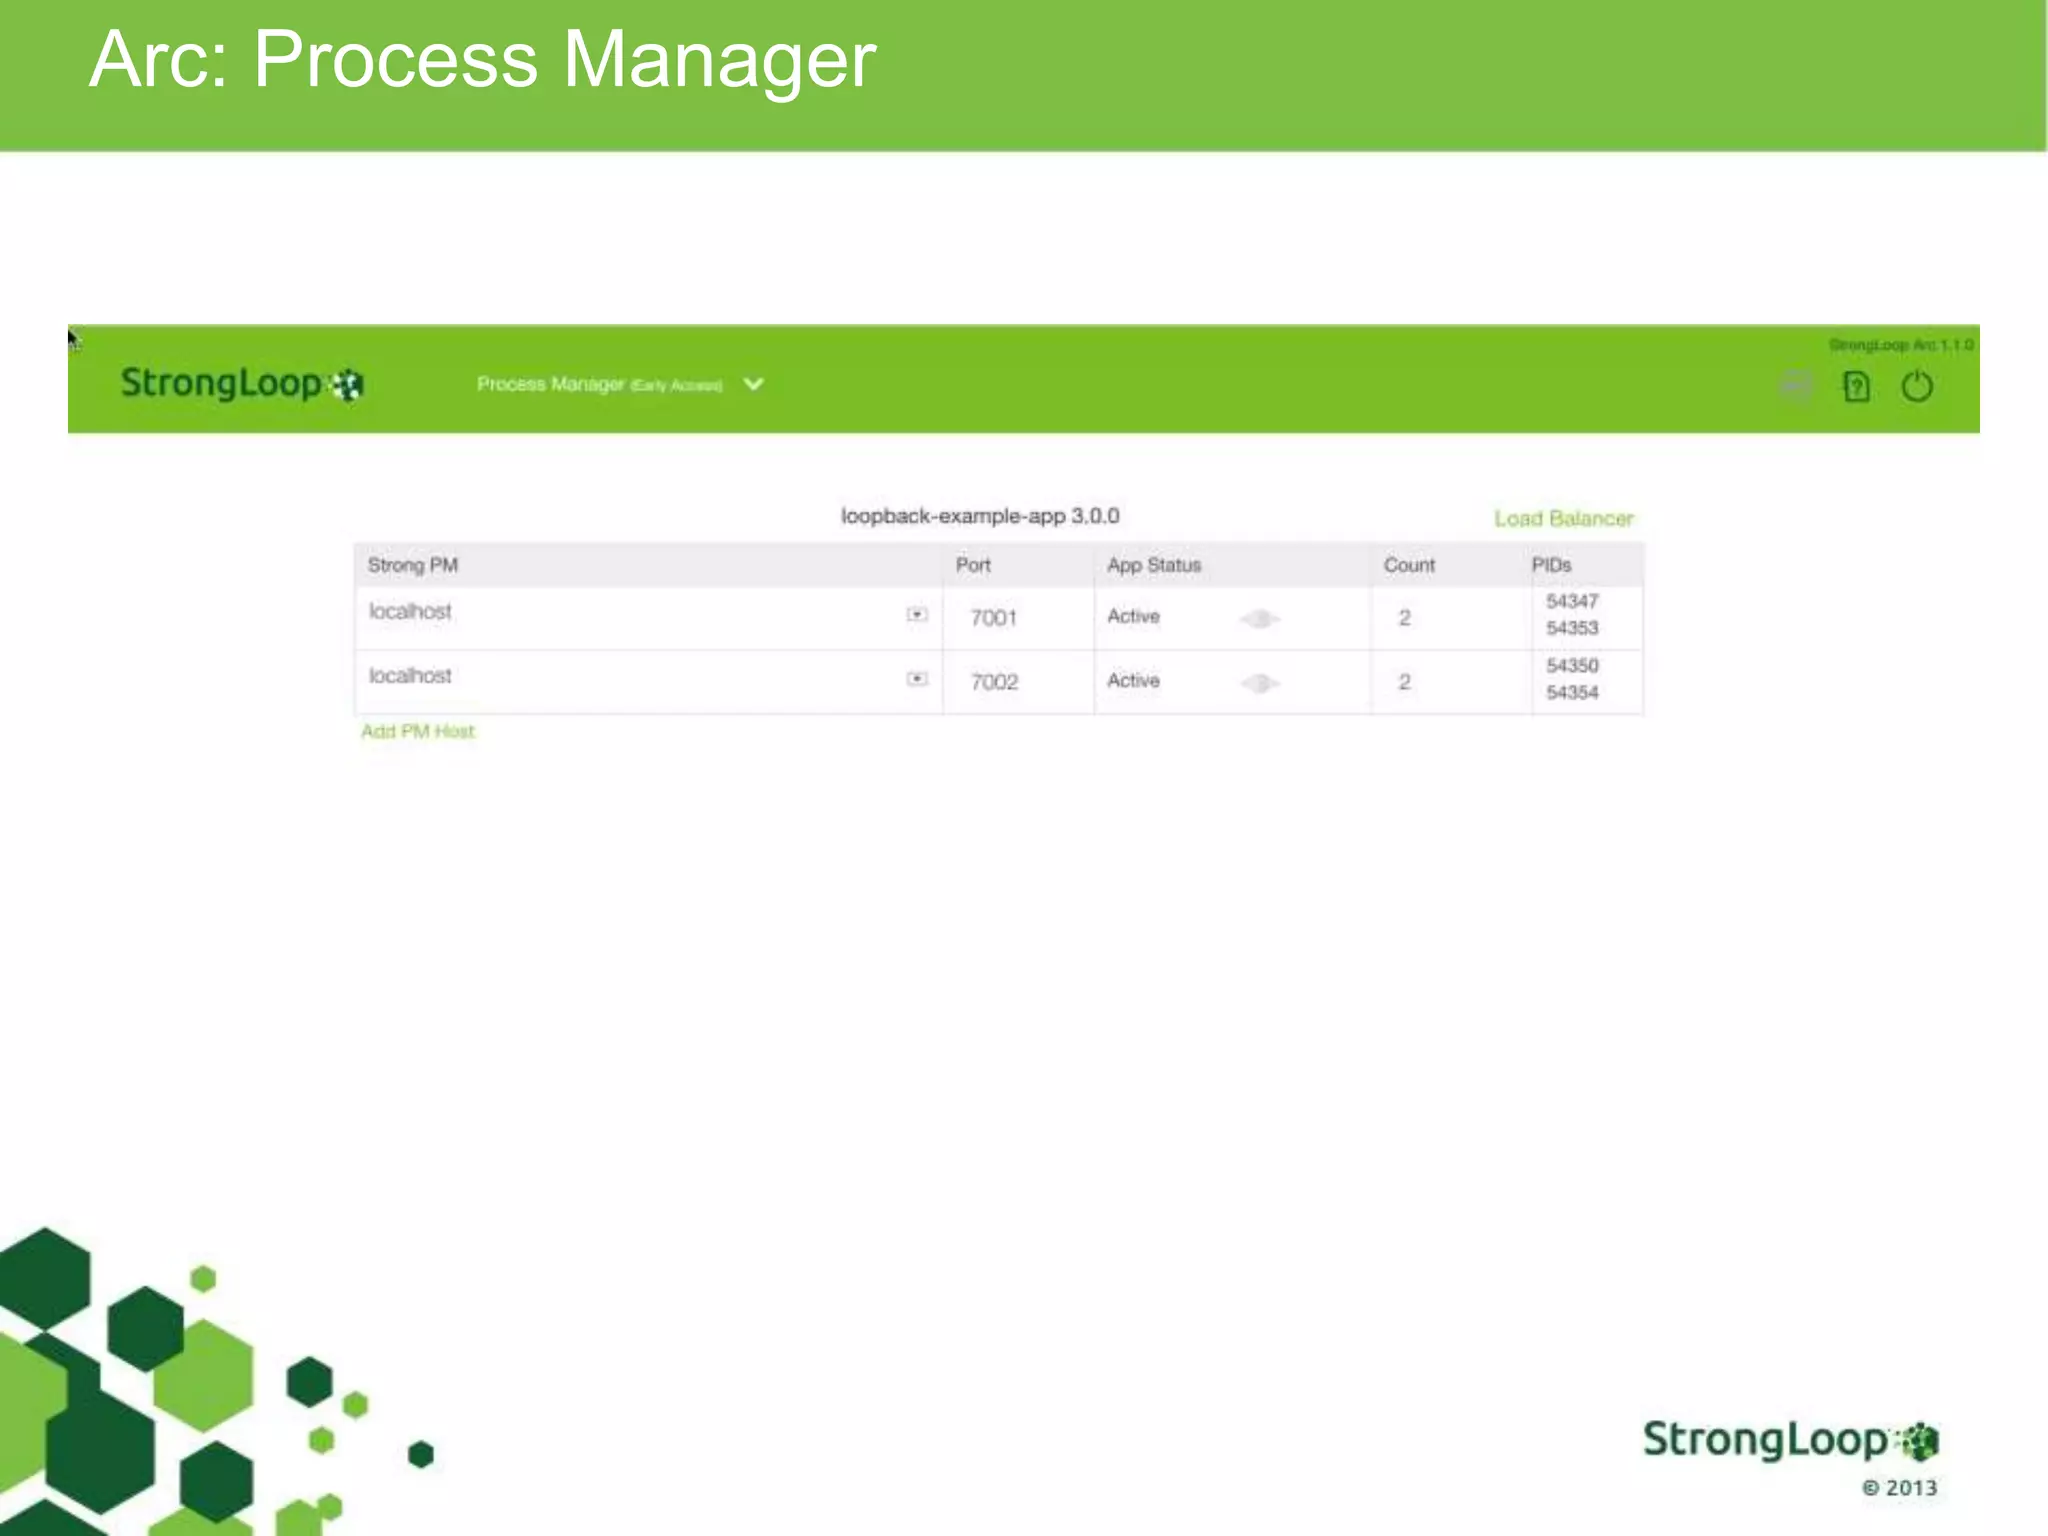Click the Strong PM column header

[412, 565]
